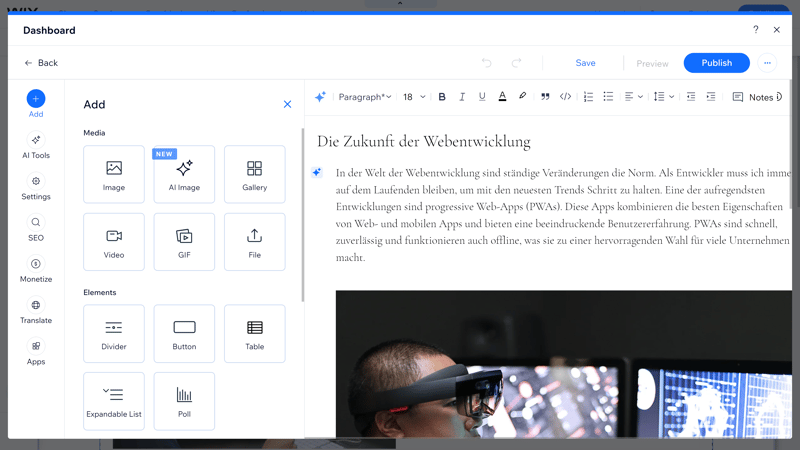Publish the post
This screenshot has width=800, height=450.
[716, 63]
